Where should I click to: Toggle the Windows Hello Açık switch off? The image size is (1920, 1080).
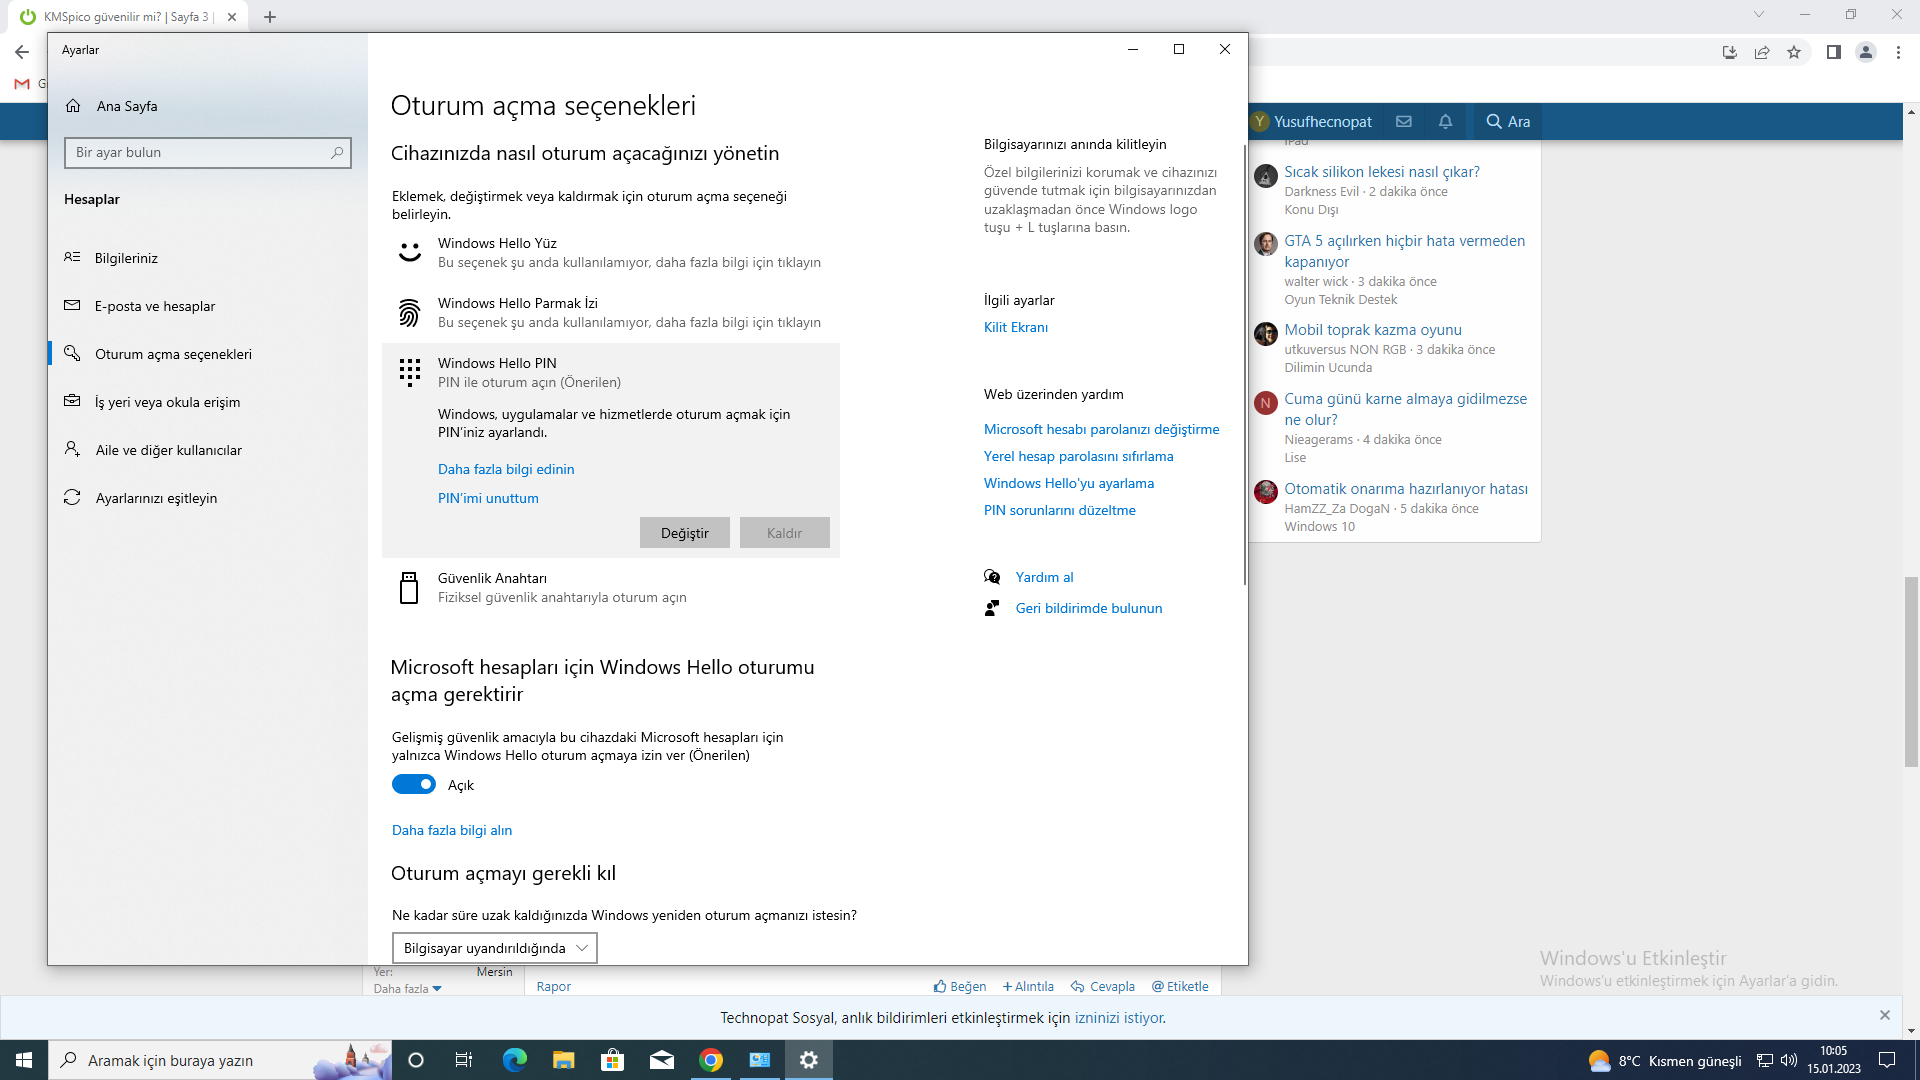(414, 785)
